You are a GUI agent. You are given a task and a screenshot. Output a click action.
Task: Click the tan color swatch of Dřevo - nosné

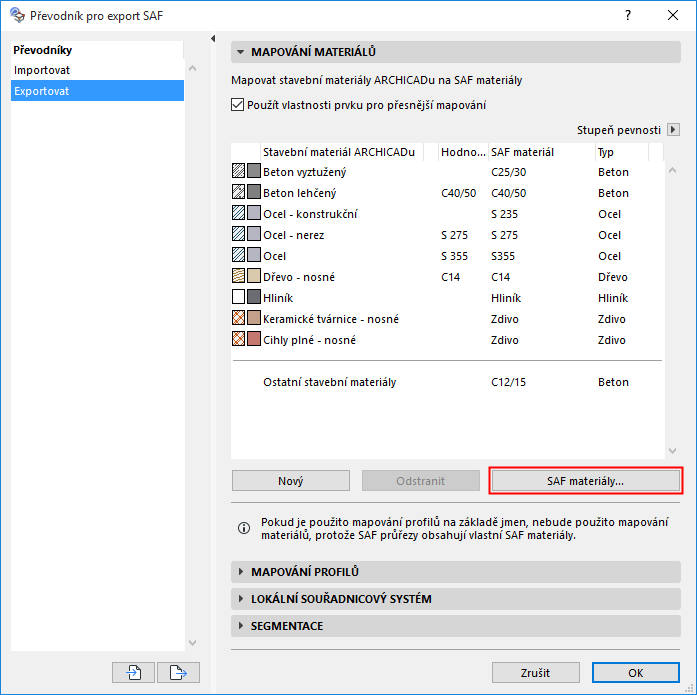pyautogui.click(x=254, y=276)
